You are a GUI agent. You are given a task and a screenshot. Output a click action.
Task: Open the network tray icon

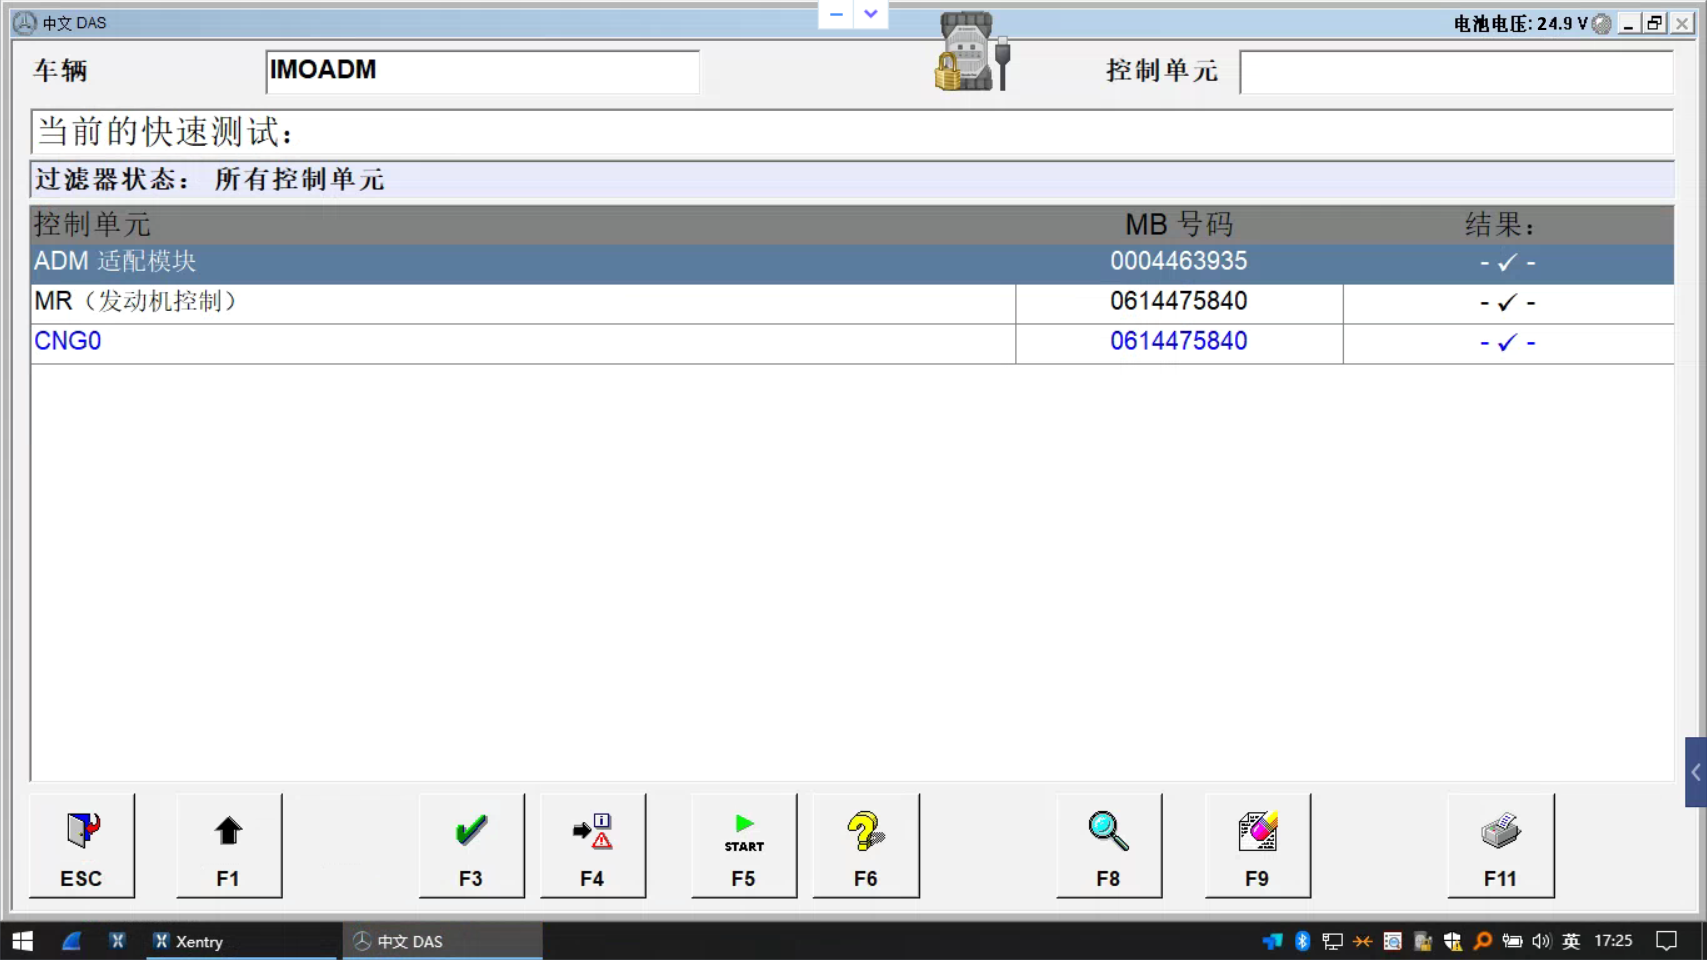(1332, 941)
